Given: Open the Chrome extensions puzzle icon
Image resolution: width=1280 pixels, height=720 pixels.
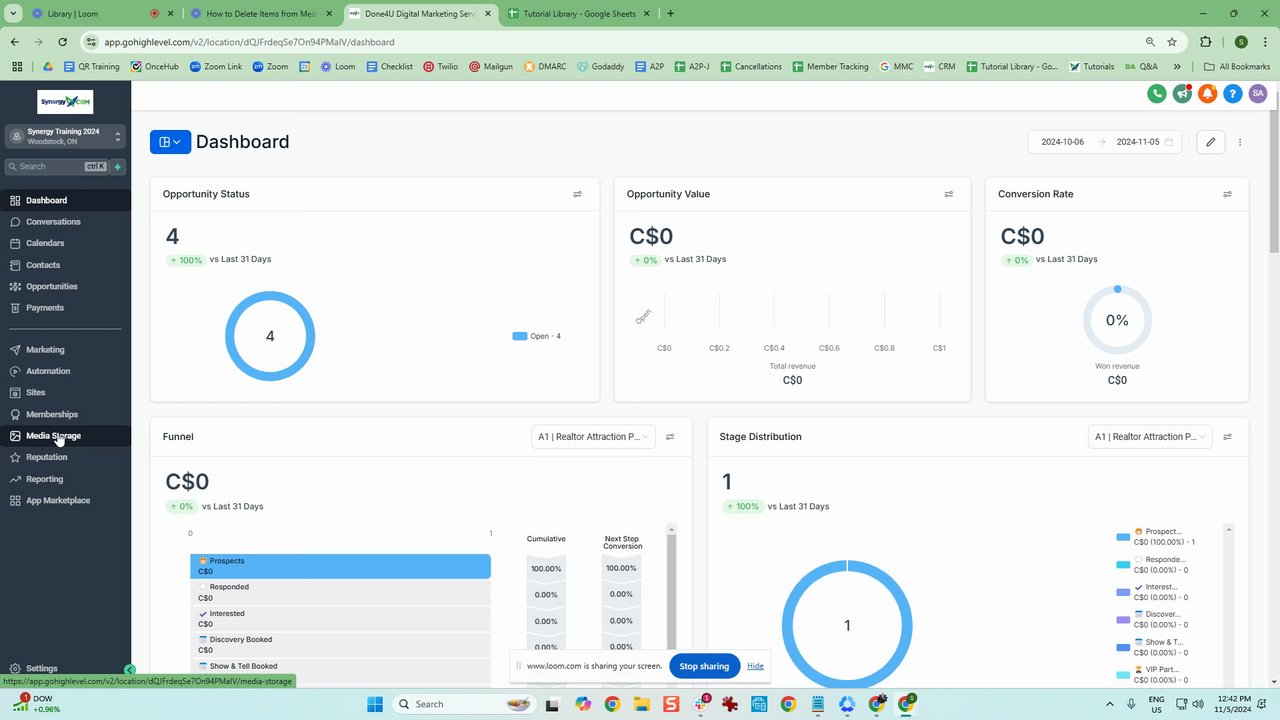Looking at the screenshot, I should click(x=1205, y=42).
